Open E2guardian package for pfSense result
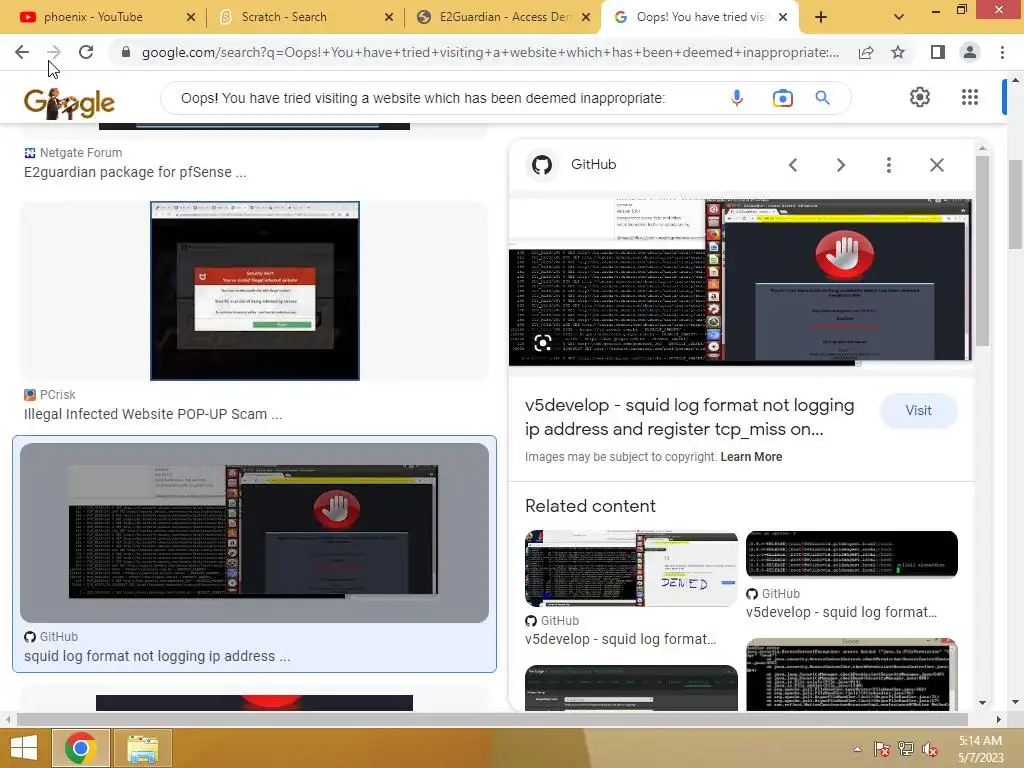 135,172
